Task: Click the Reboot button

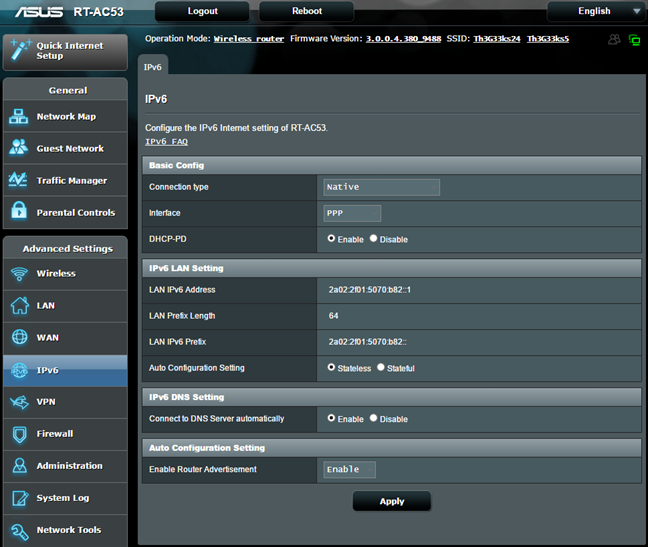Action: (307, 11)
